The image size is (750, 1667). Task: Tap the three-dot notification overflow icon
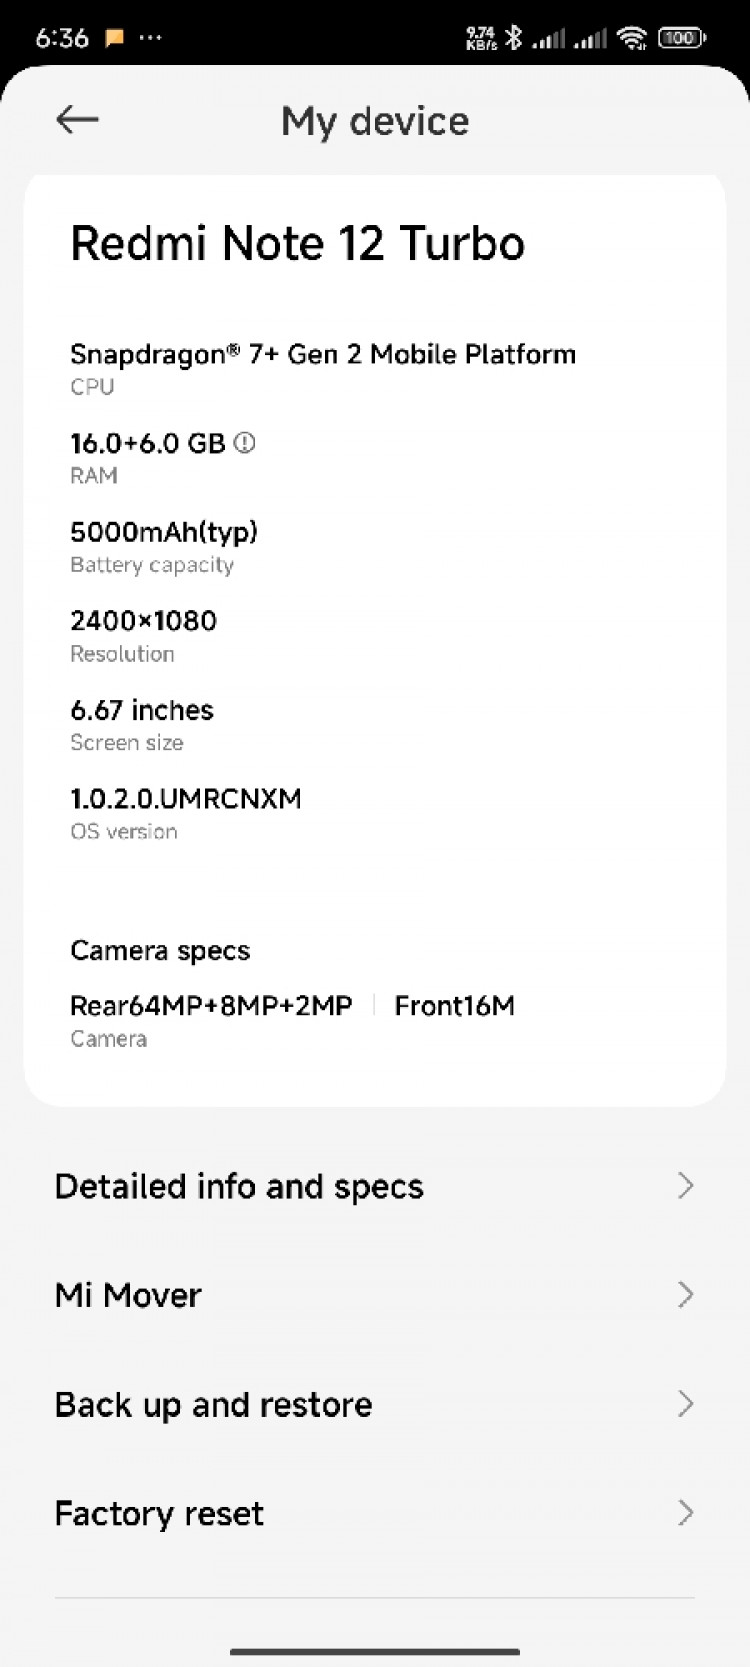[x=150, y=38]
